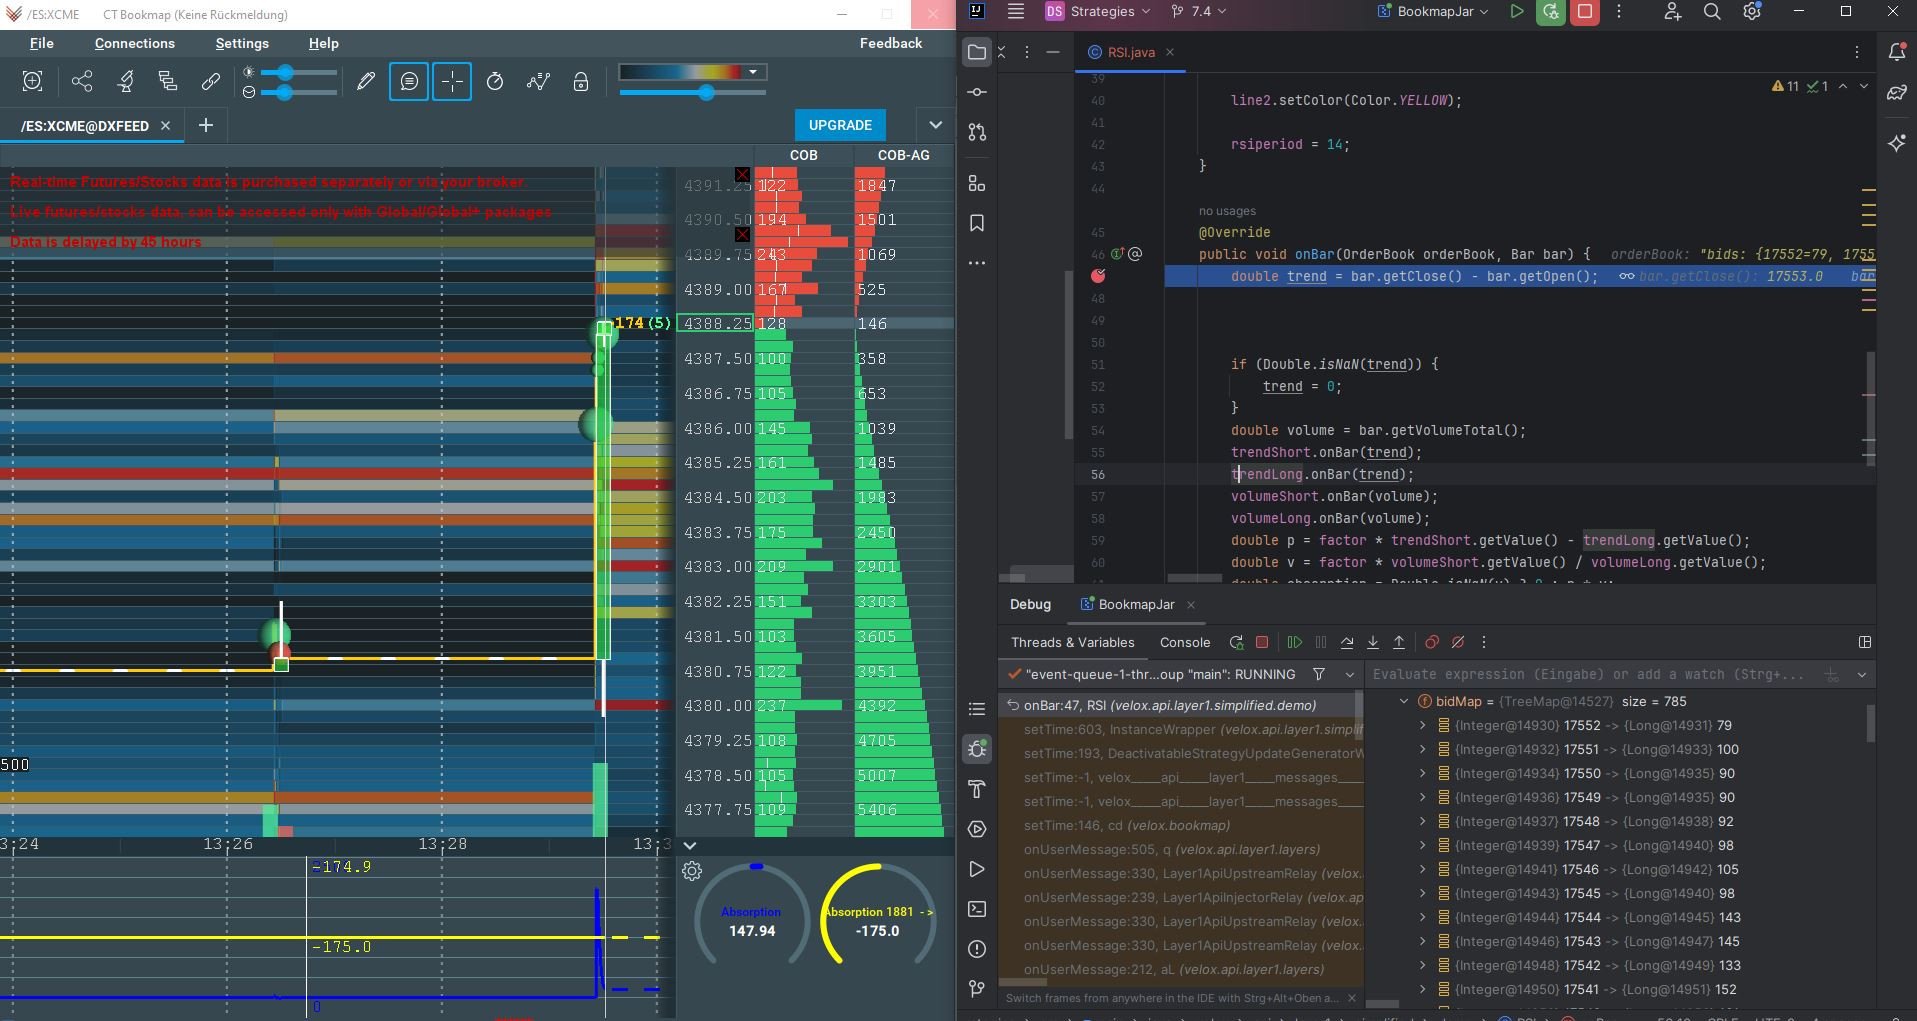Click the Step Over debugger icon
1917x1021 pixels.
click(1347, 642)
